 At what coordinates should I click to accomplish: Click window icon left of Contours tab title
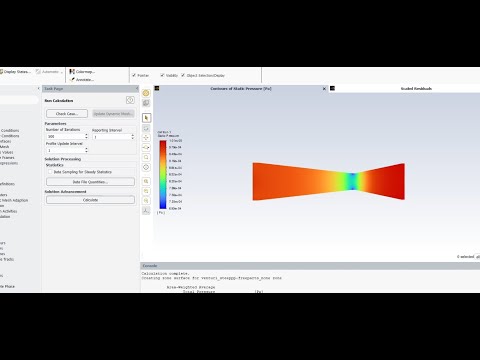[x=157, y=88]
